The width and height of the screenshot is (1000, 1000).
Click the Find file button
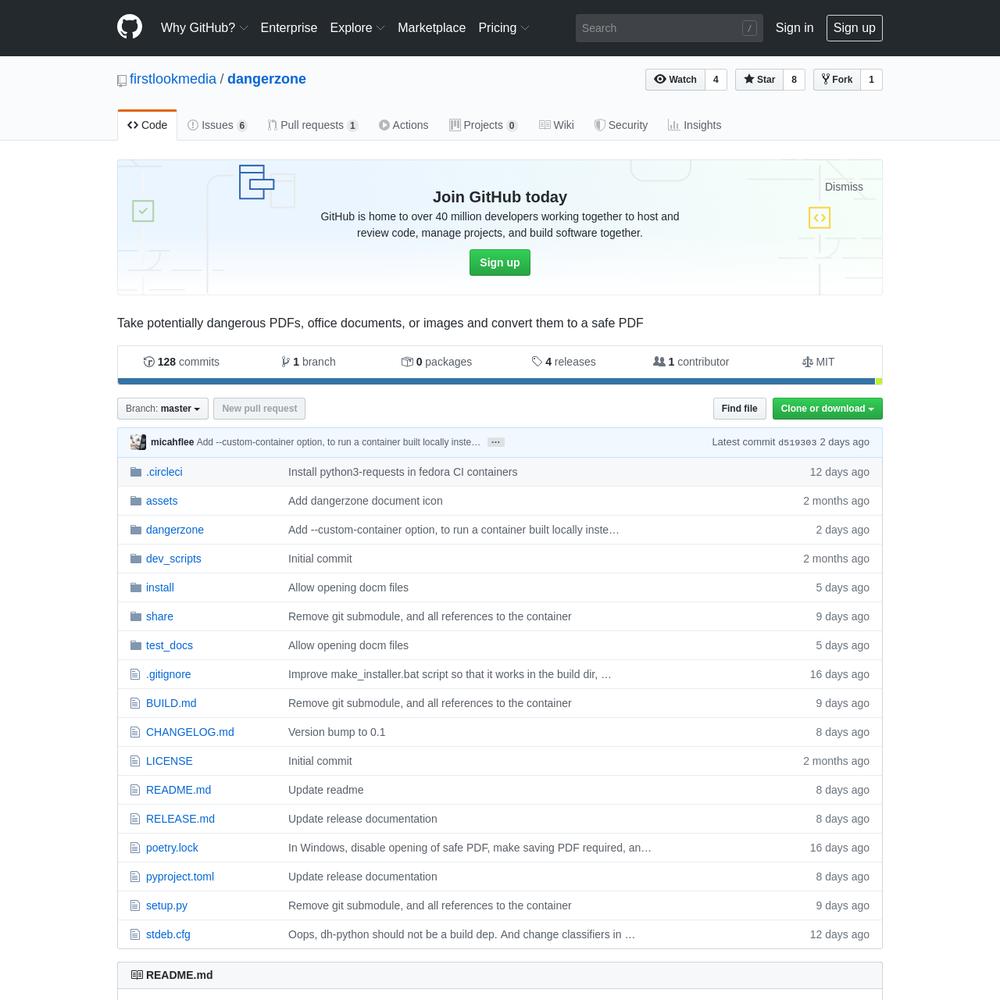pos(739,409)
